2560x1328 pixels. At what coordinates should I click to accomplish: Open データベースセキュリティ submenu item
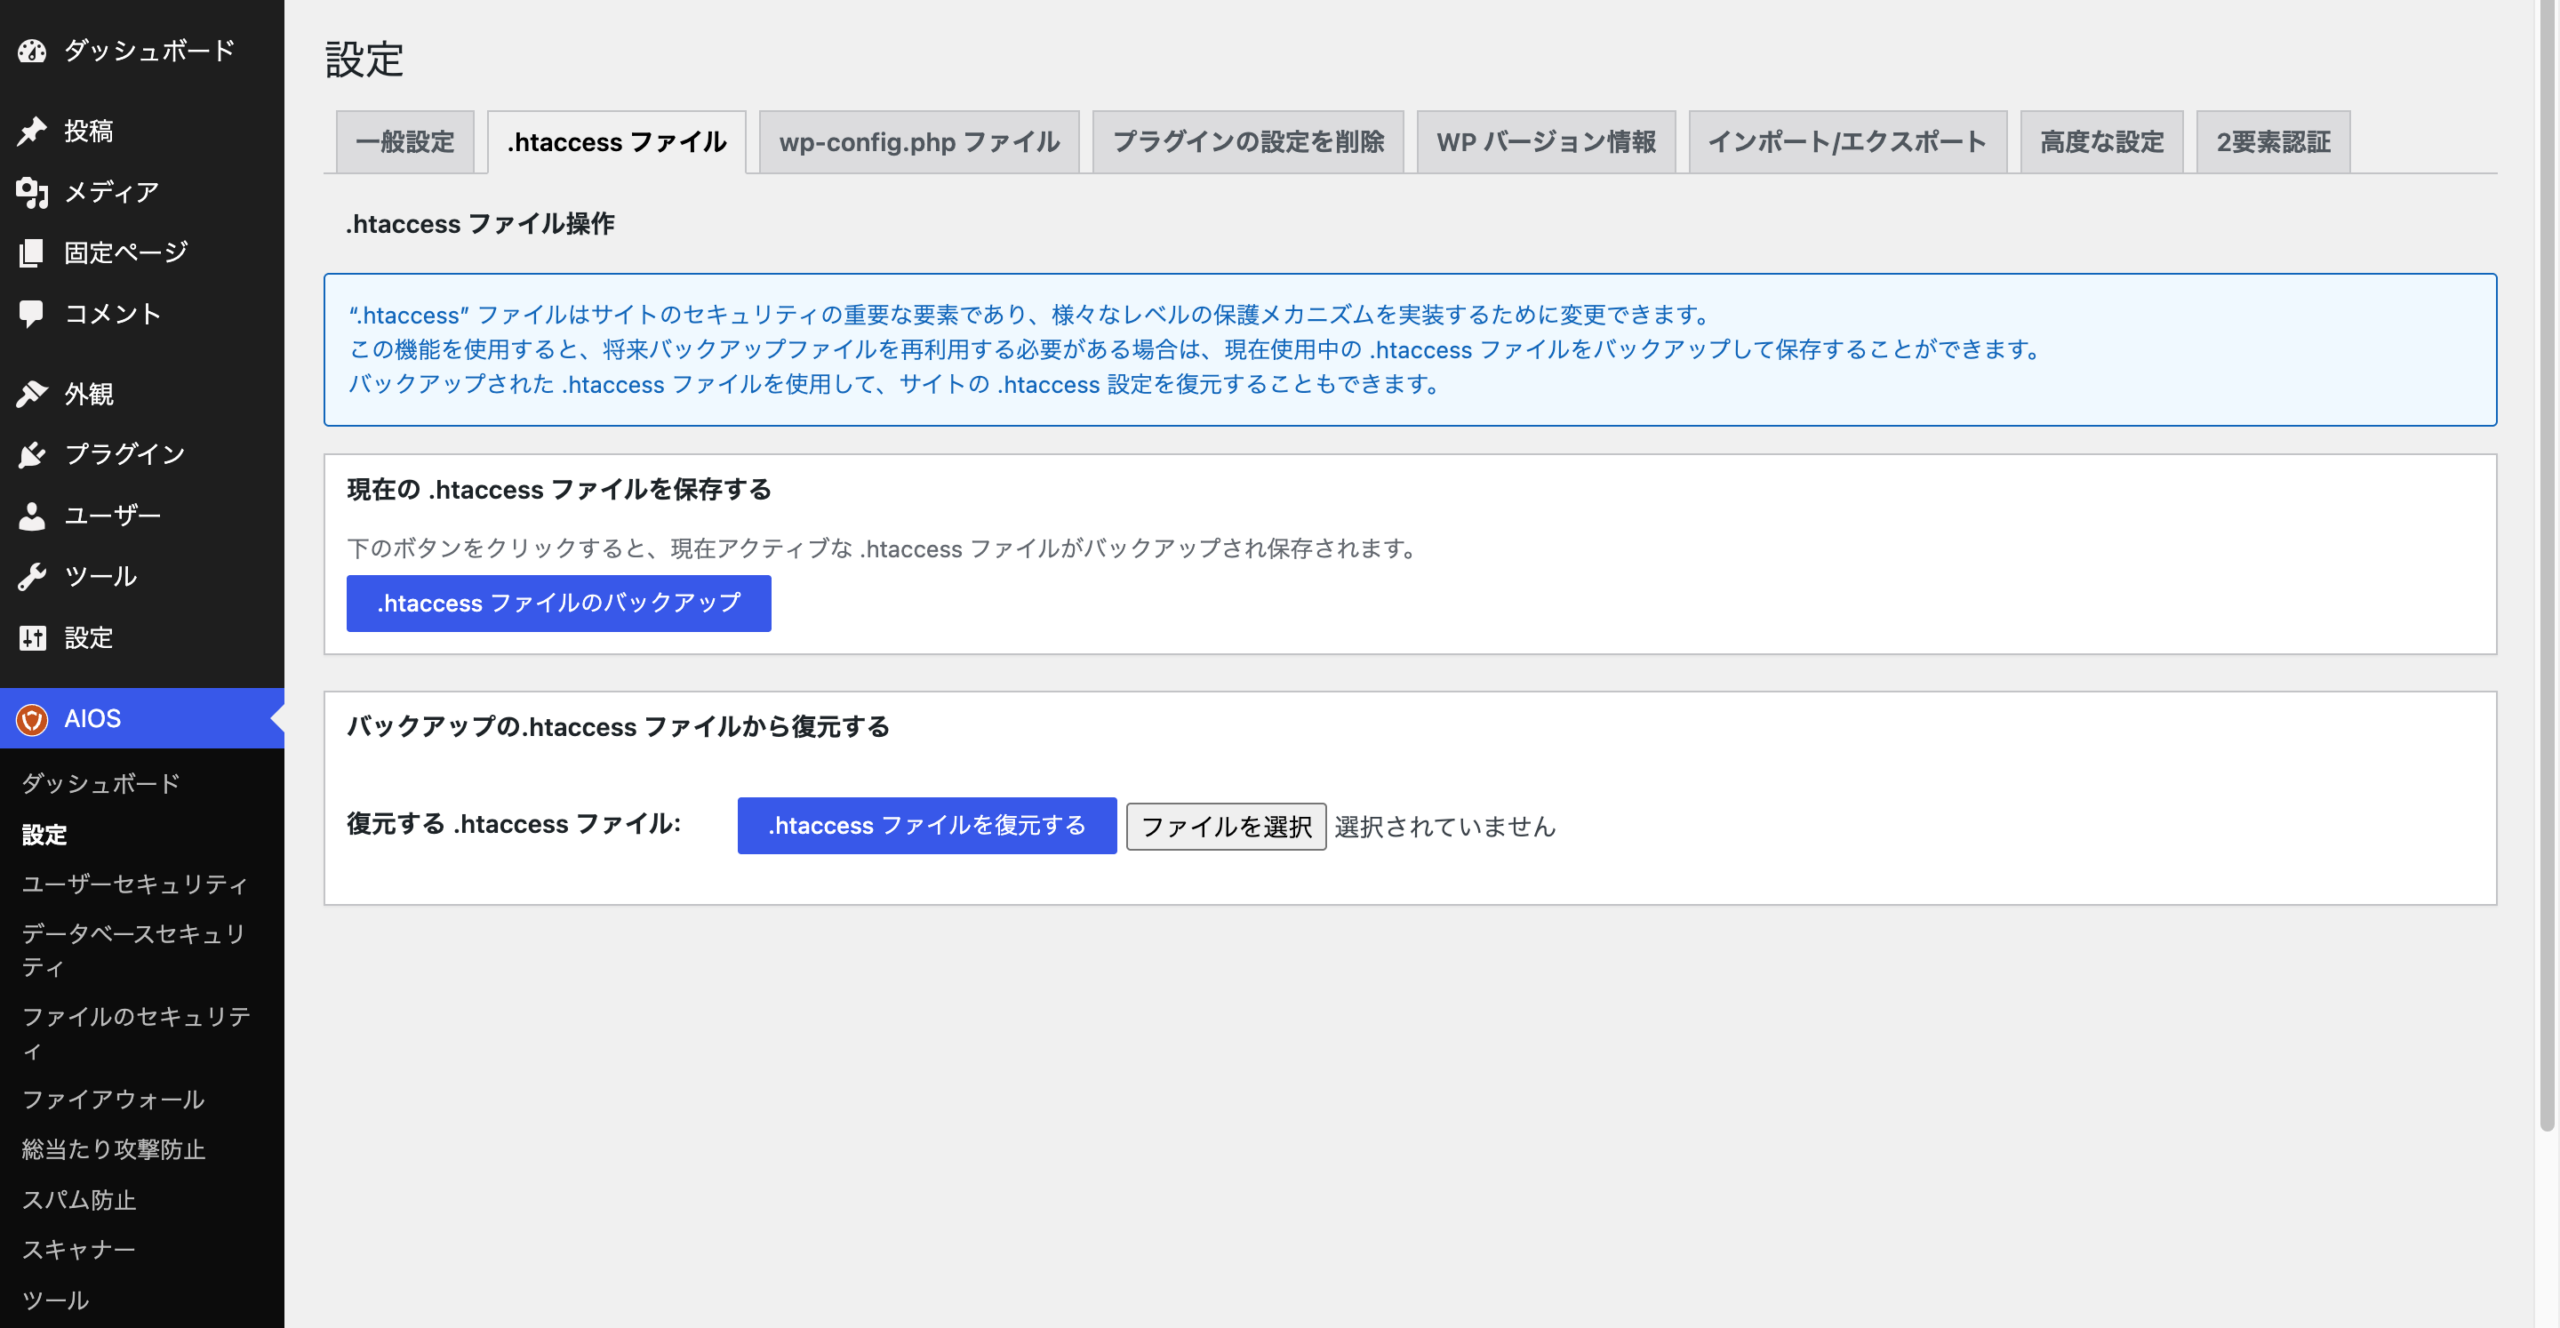tap(135, 950)
